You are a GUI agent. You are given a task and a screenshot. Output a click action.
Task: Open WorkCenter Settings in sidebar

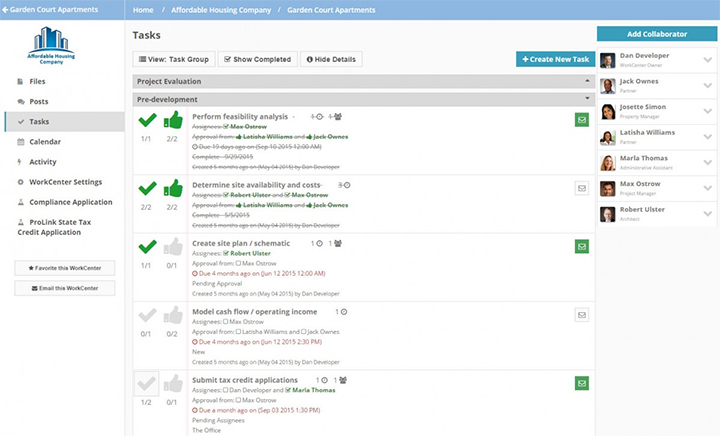(x=65, y=182)
